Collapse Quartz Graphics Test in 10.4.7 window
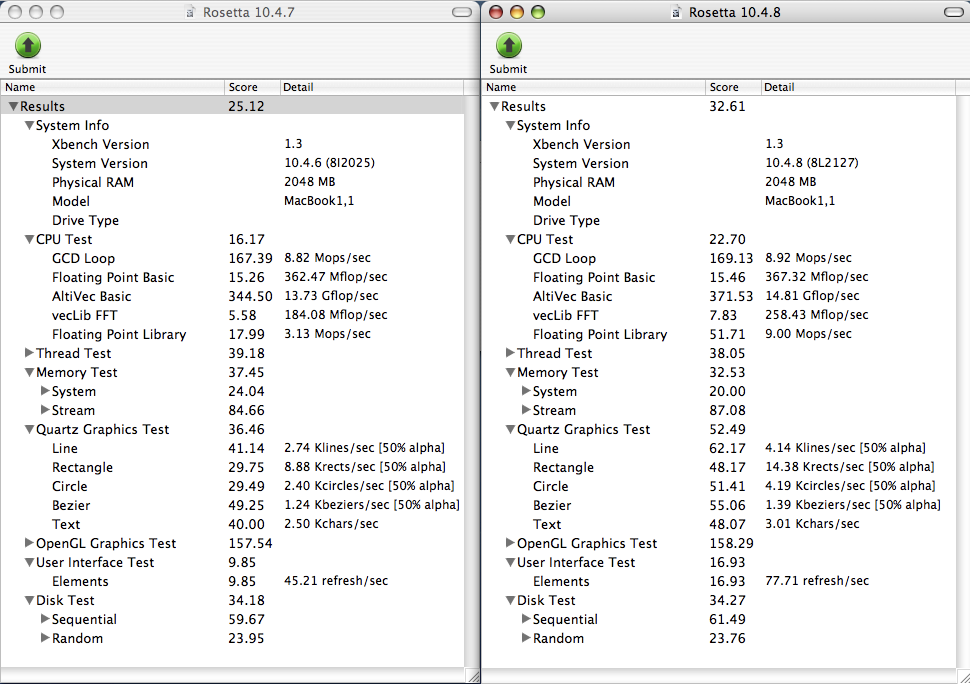Screen dimensions: 970x684 click(29, 429)
